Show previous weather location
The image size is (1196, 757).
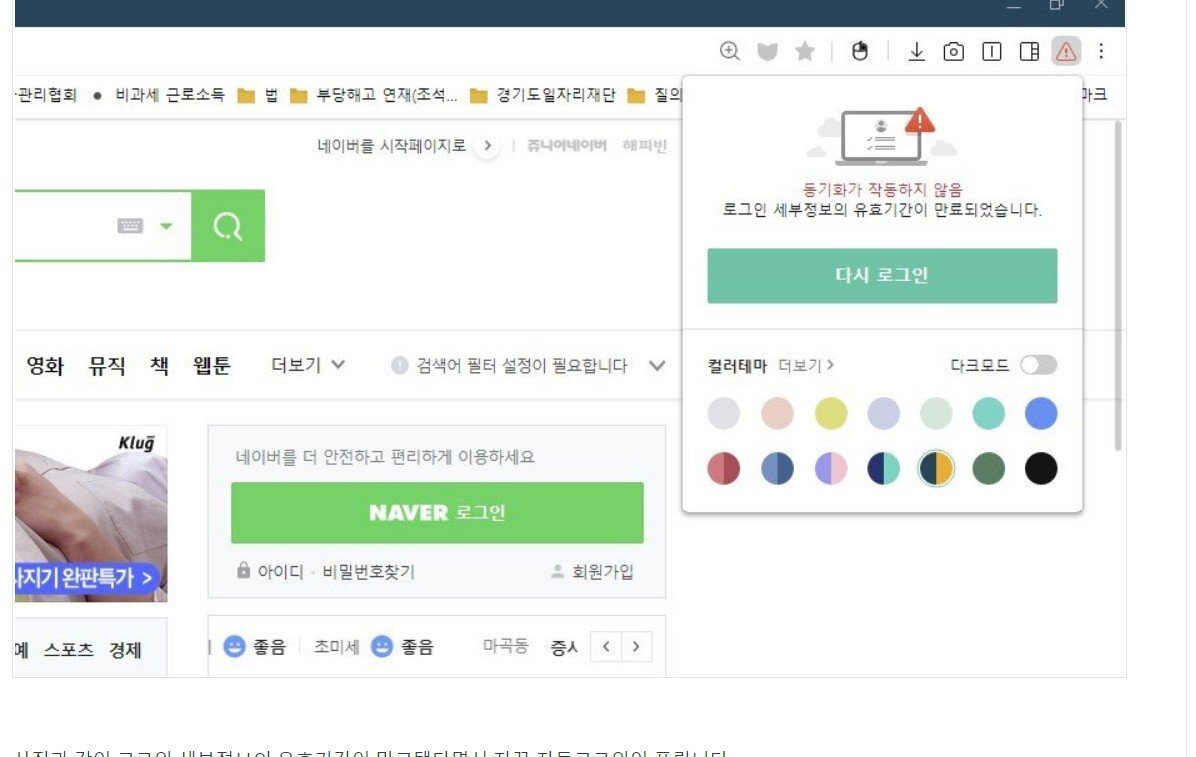click(606, 646)
